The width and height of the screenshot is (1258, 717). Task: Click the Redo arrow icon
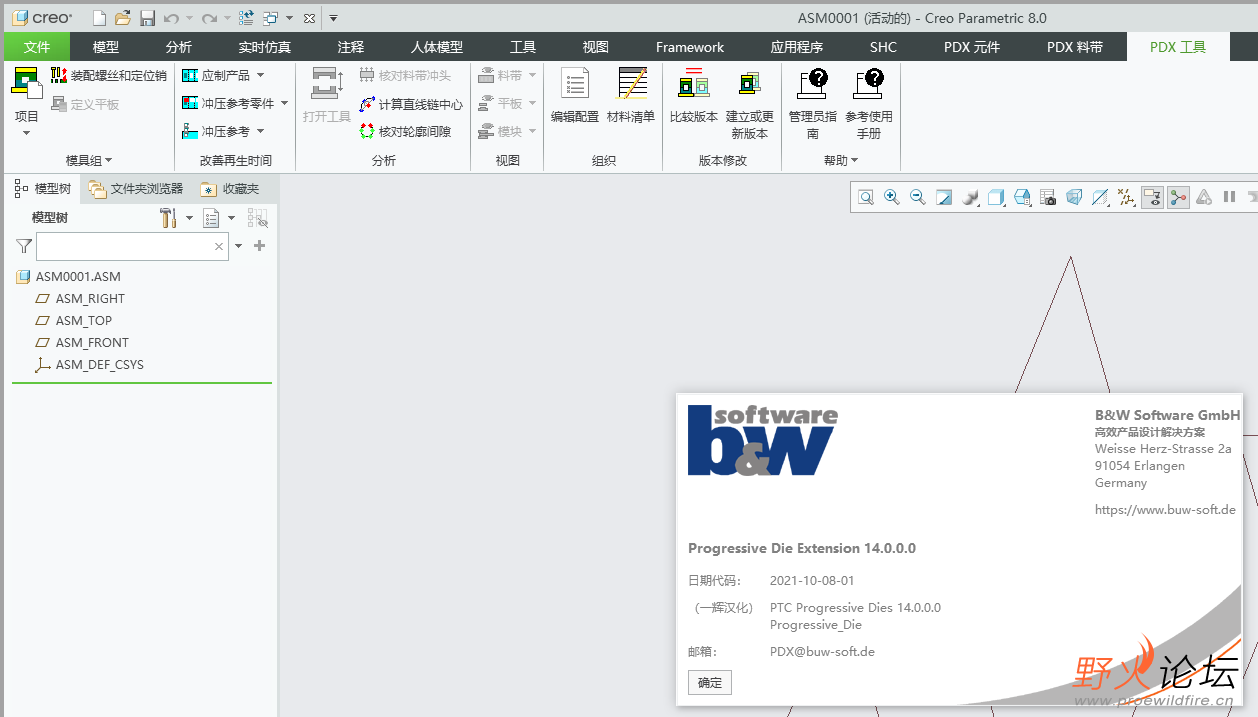pos(209,18)
